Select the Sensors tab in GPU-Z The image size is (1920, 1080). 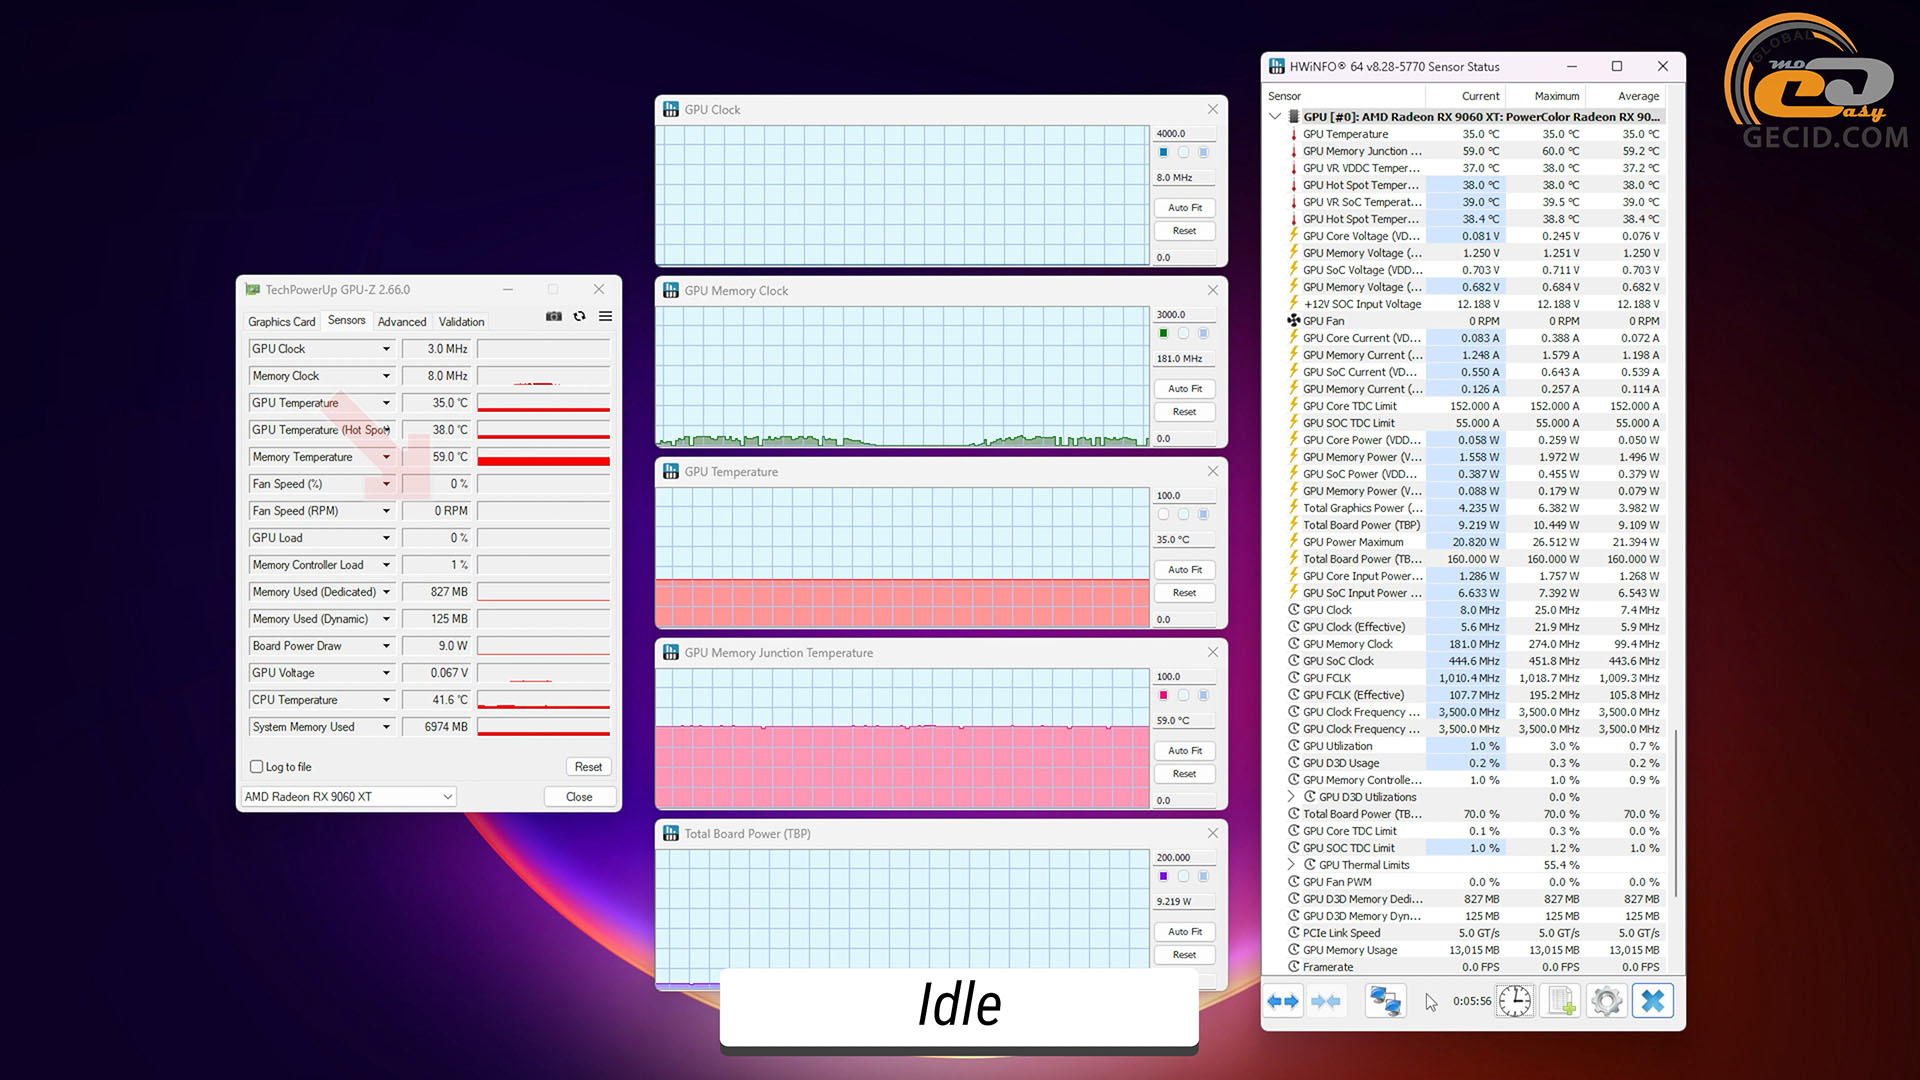pyautogui.click(x=346, y=321)
